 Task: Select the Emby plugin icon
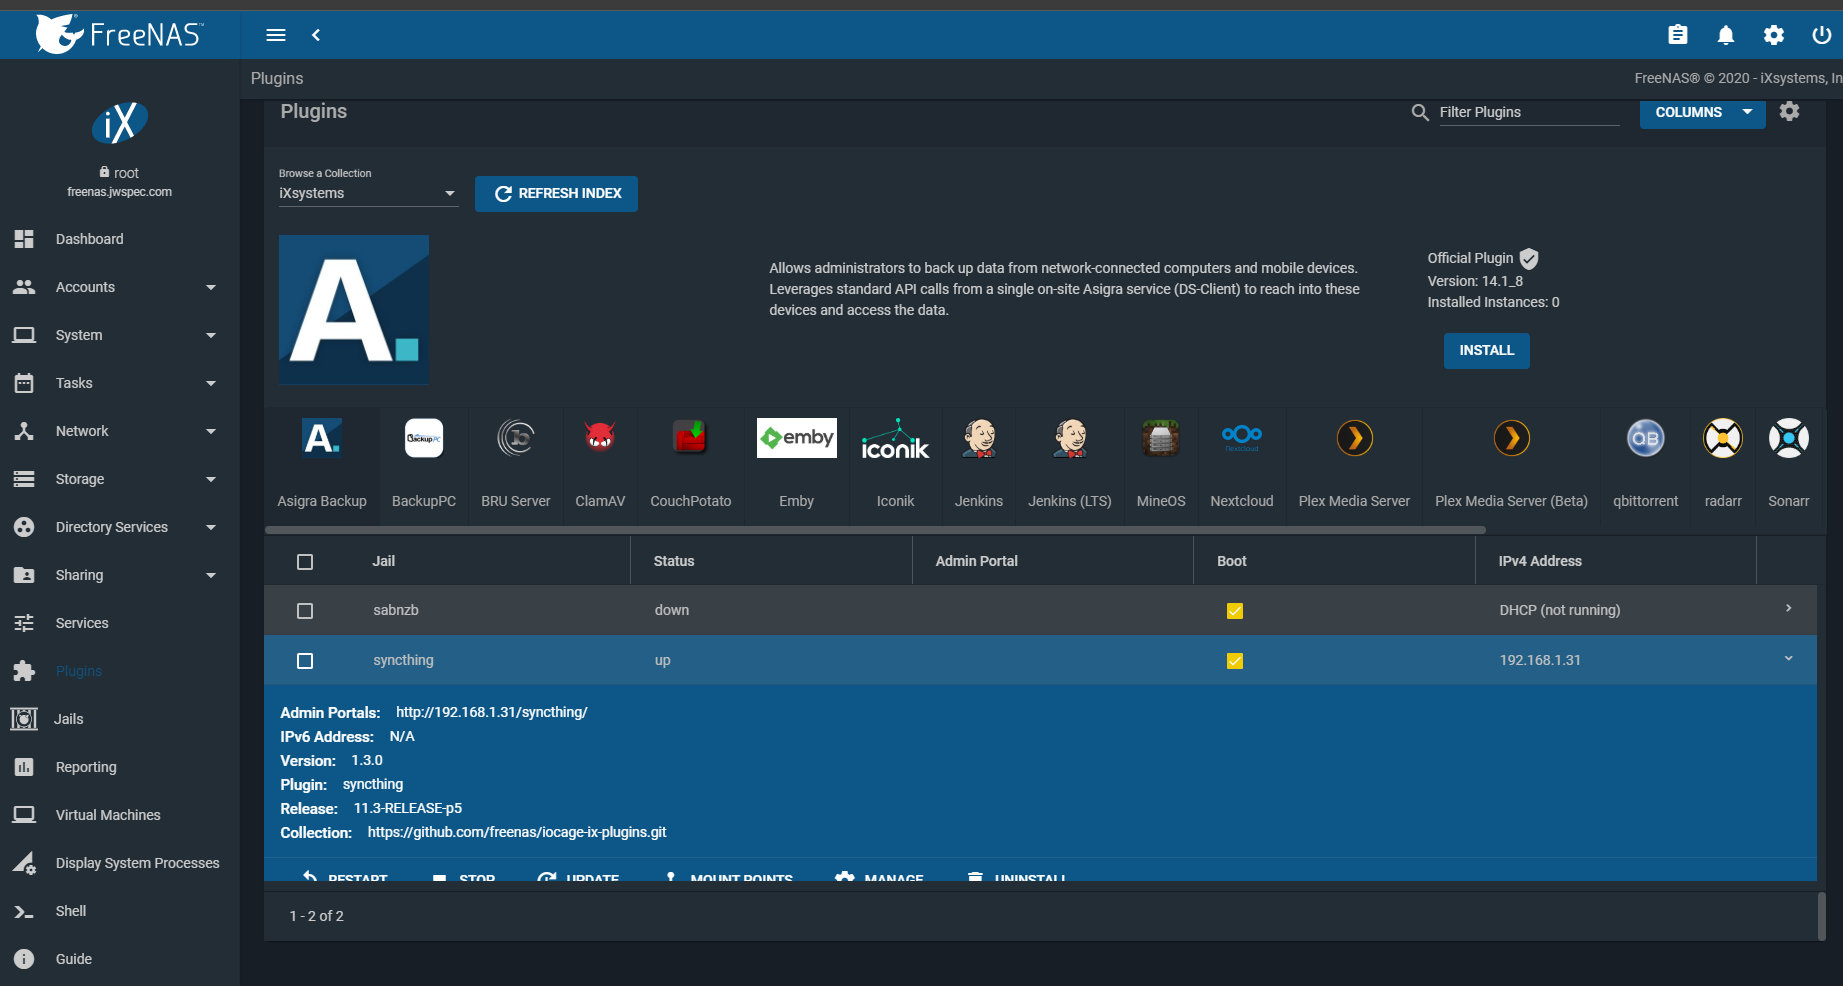pos(797,438)
